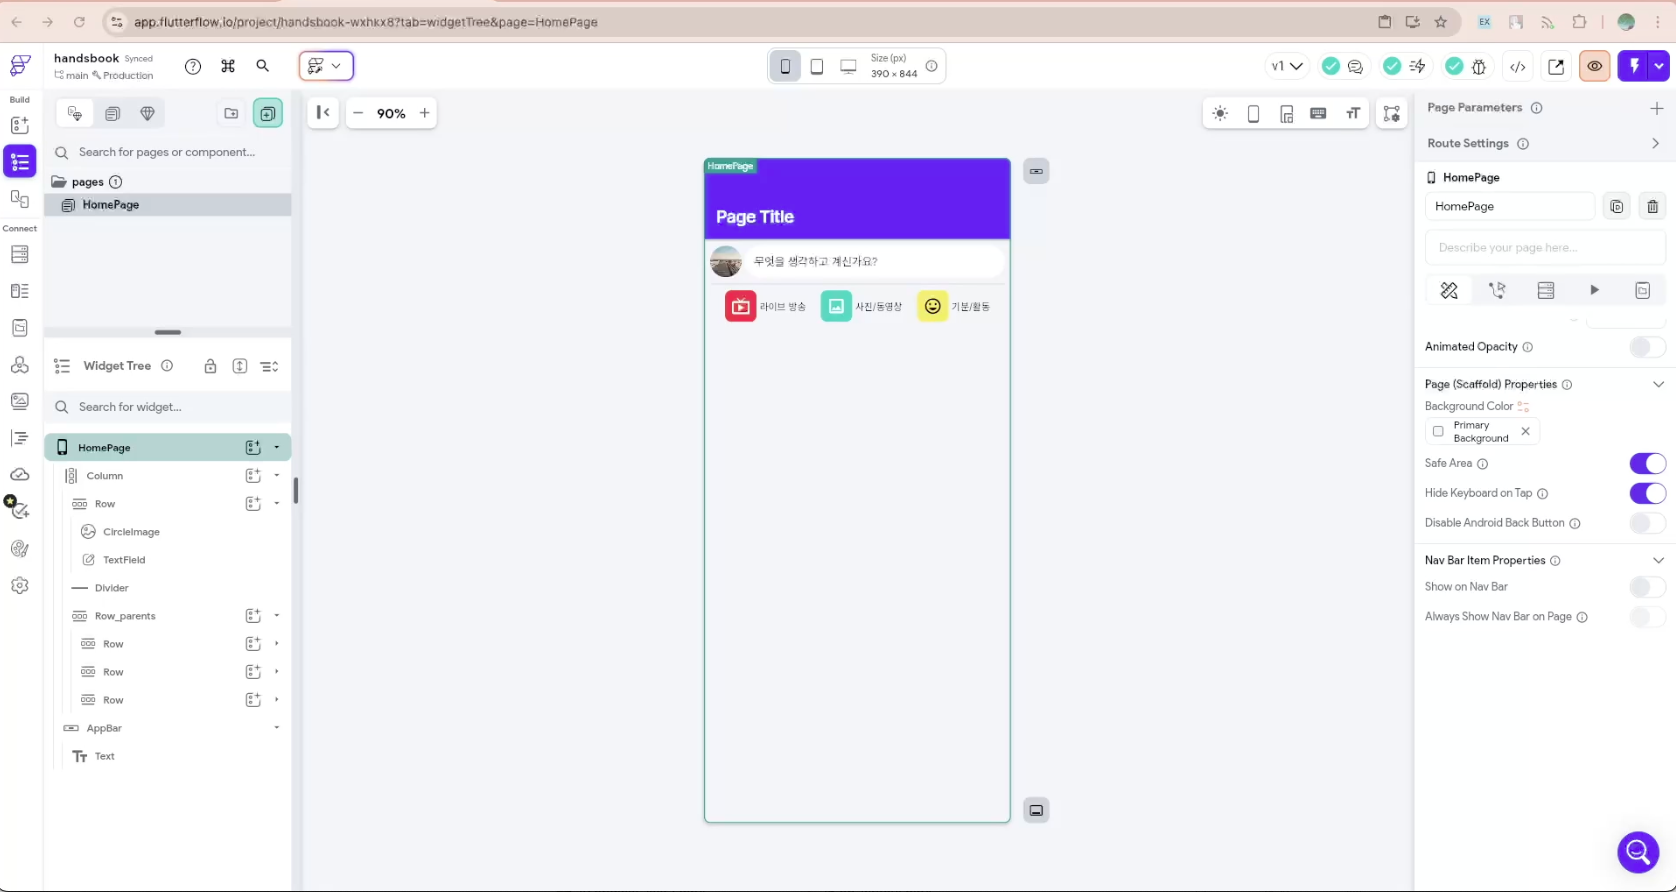Screen dimensions: 1676x892
Task: Open the app Settings gear icon
Action: click(19, 585)
